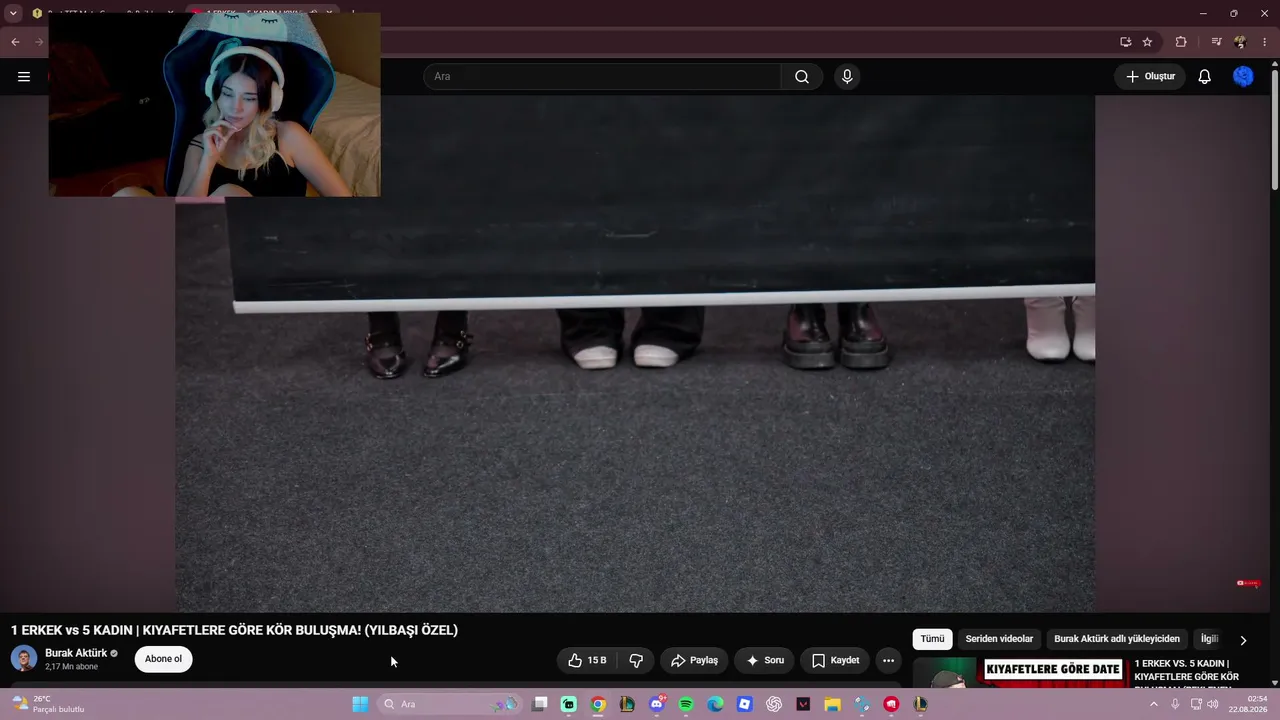Screen dimensions: 1280x720
Task: Open the red taskbar app icon
Action: pyautogui.click(x=891, y=704)
